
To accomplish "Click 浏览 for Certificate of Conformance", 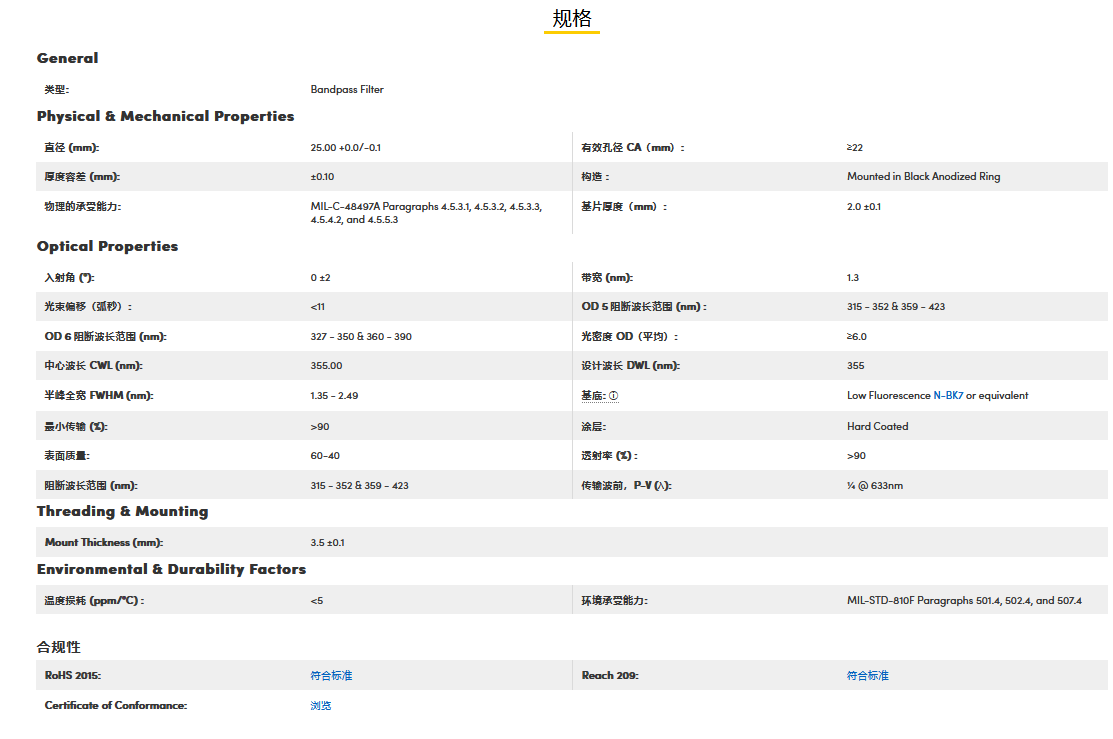I will click(320, 706).
